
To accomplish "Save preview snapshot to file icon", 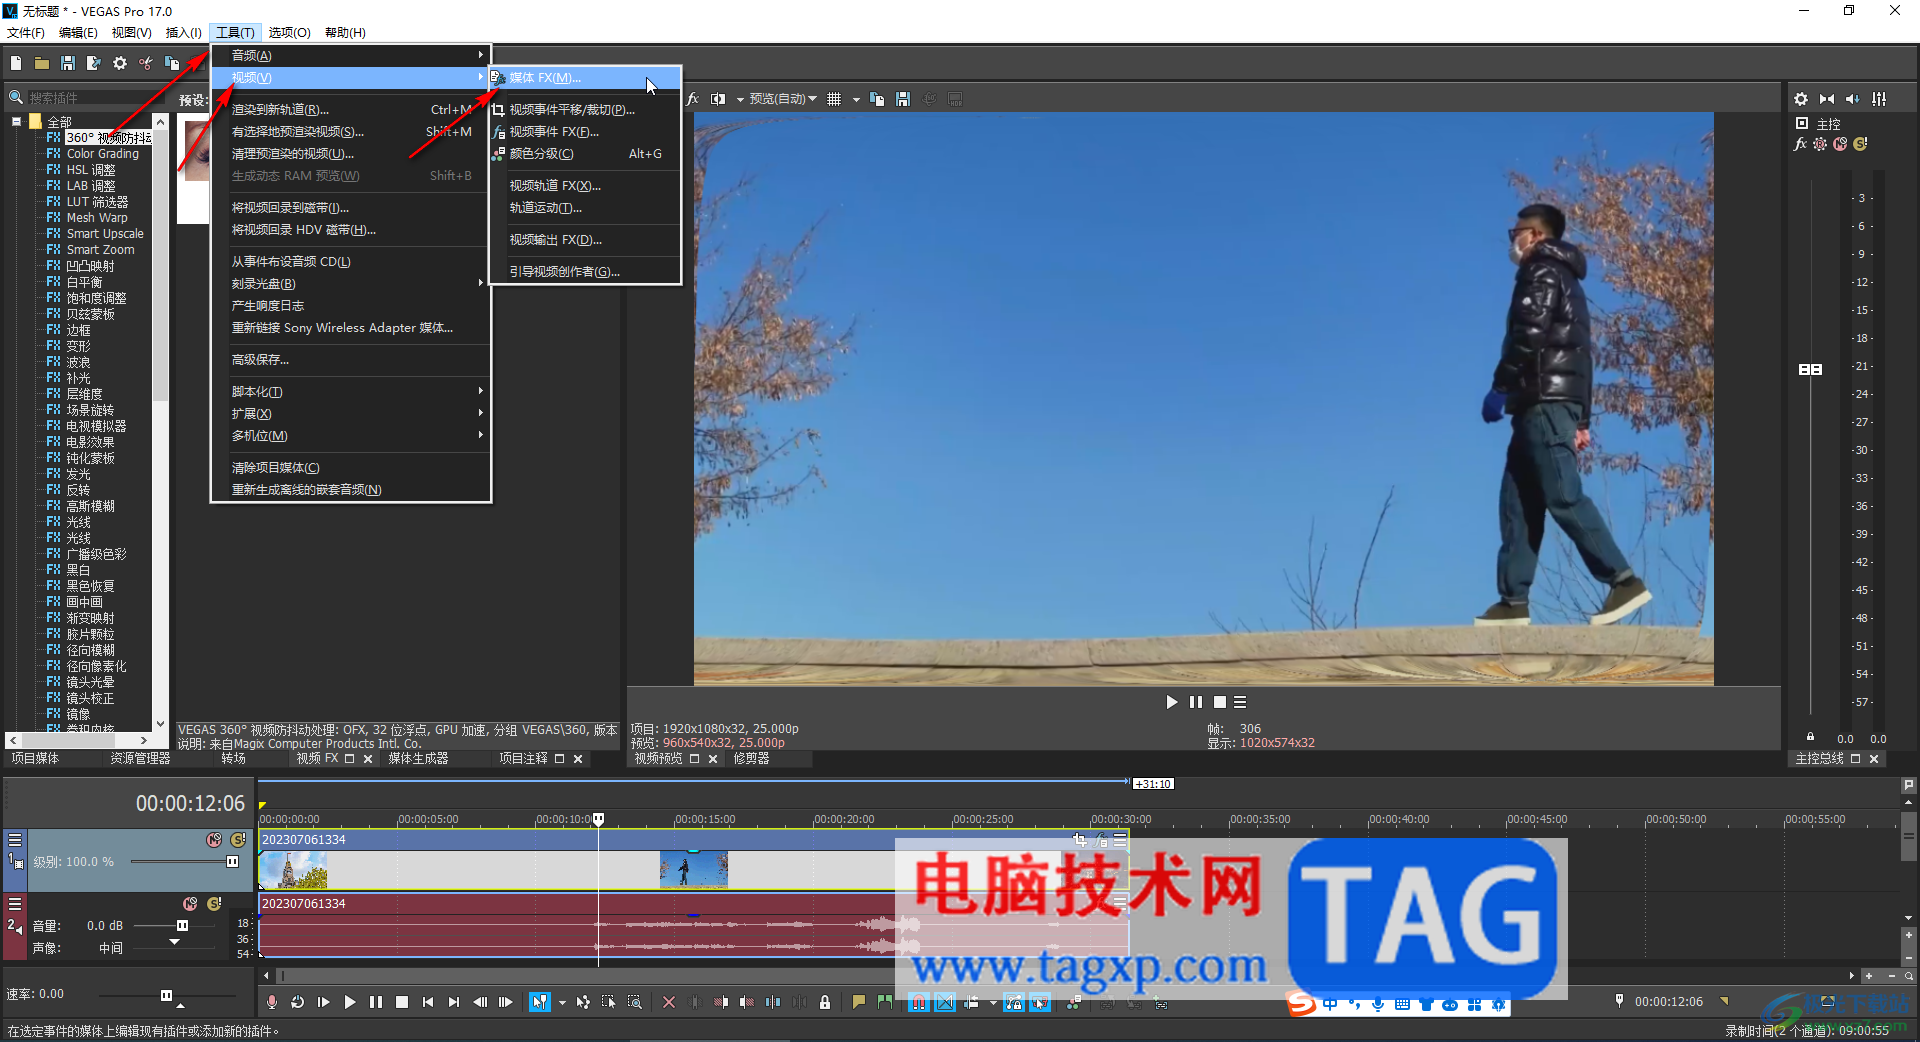I will click(x=903, y=99).
